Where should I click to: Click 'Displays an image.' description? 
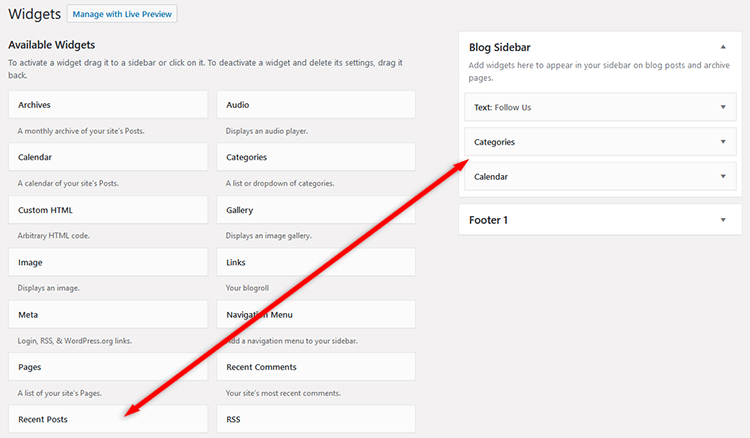point(48,288)
